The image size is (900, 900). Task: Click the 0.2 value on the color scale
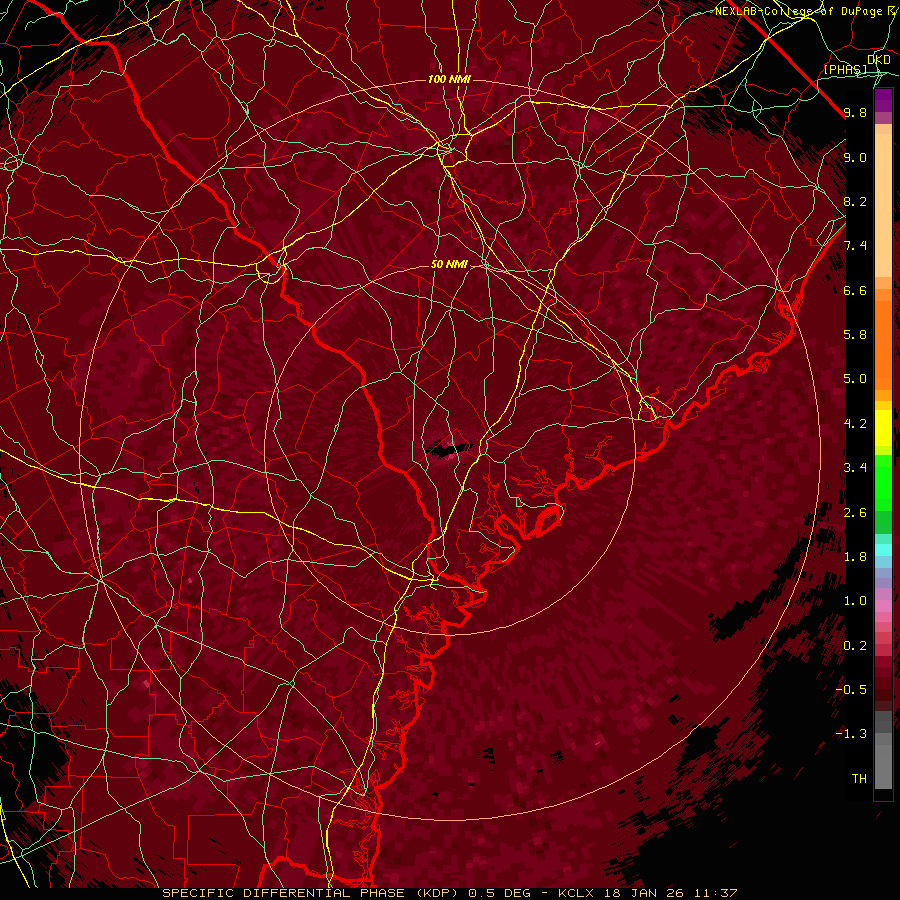tap(855, 646)
